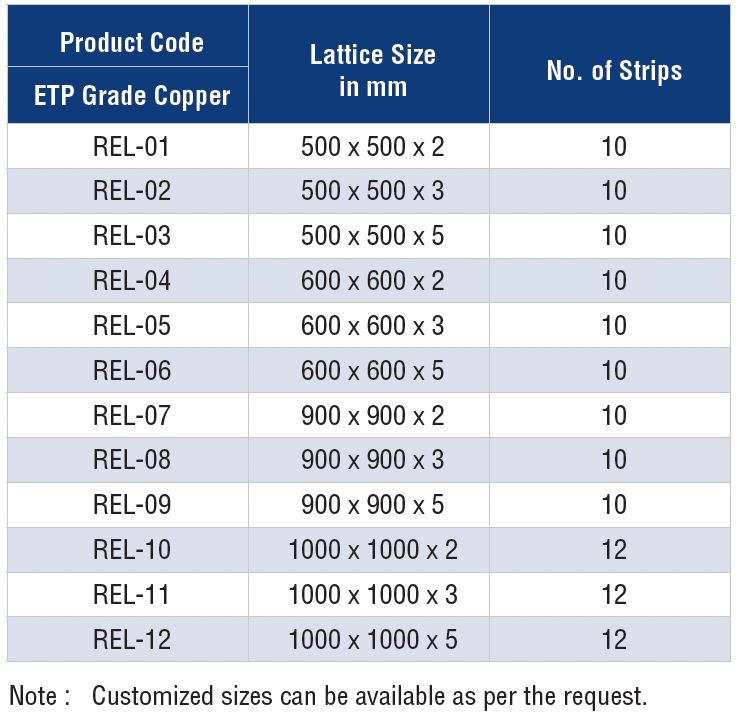Select the REL-01 product code cell
This screenshot has height=716, width=738.
pos(131,147)
